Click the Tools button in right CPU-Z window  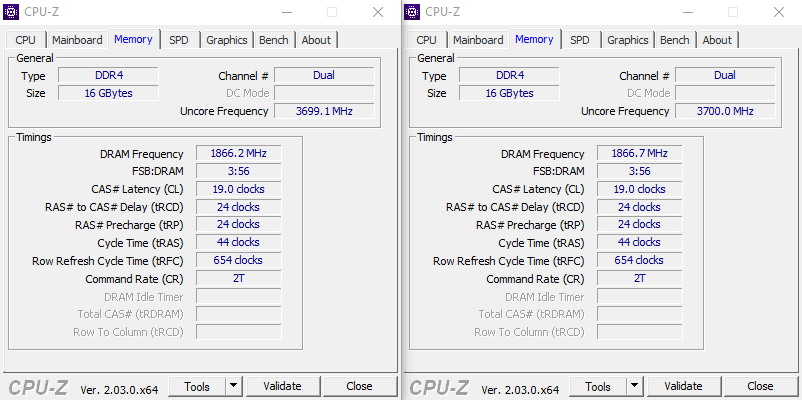pos(598,387)
